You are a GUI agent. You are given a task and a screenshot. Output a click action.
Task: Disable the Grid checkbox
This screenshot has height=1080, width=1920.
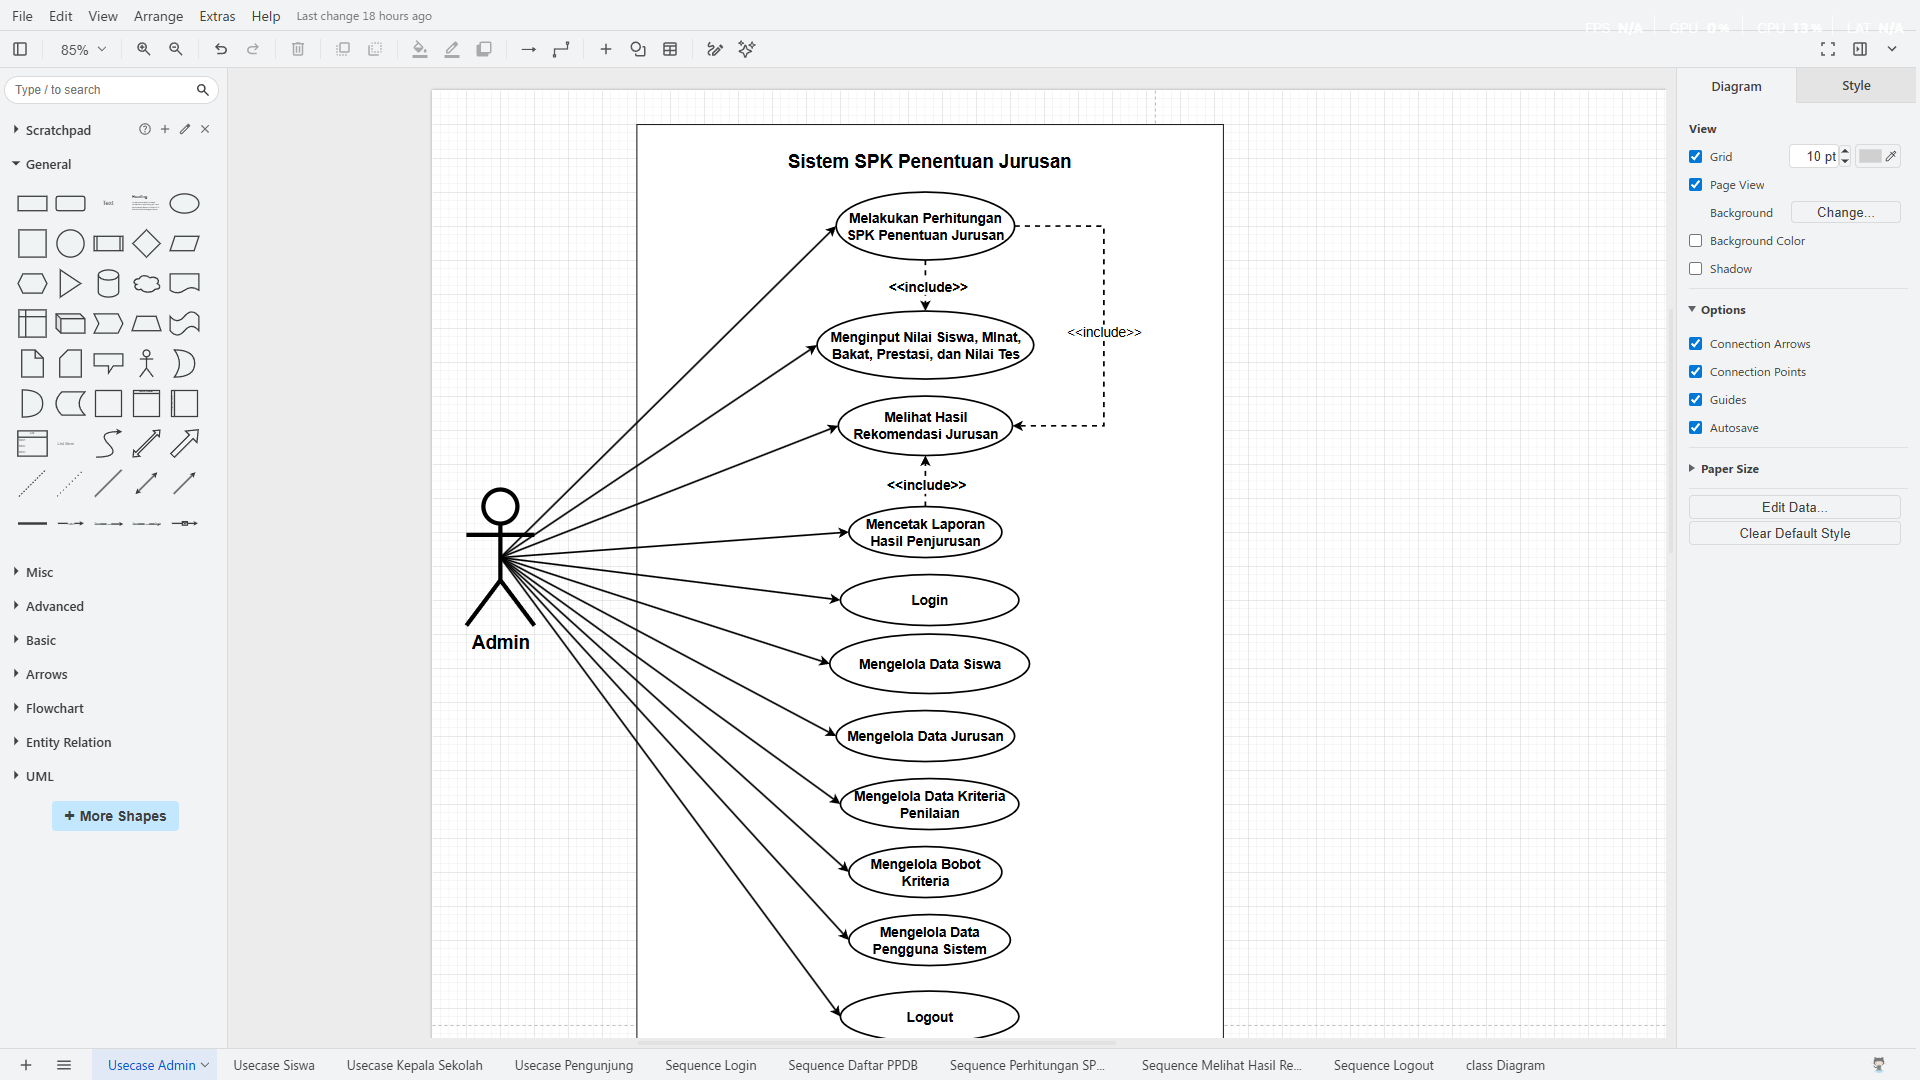pyautogui.click(x=1696, y=156)
